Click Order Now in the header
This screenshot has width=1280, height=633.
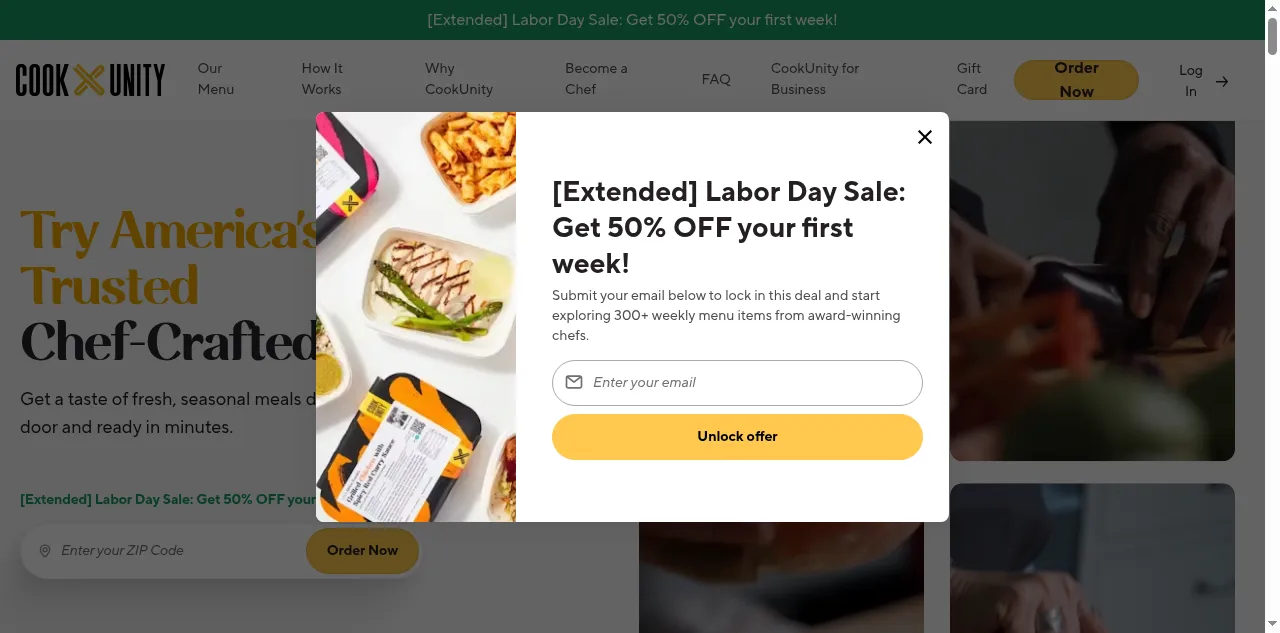(1076, 80)
